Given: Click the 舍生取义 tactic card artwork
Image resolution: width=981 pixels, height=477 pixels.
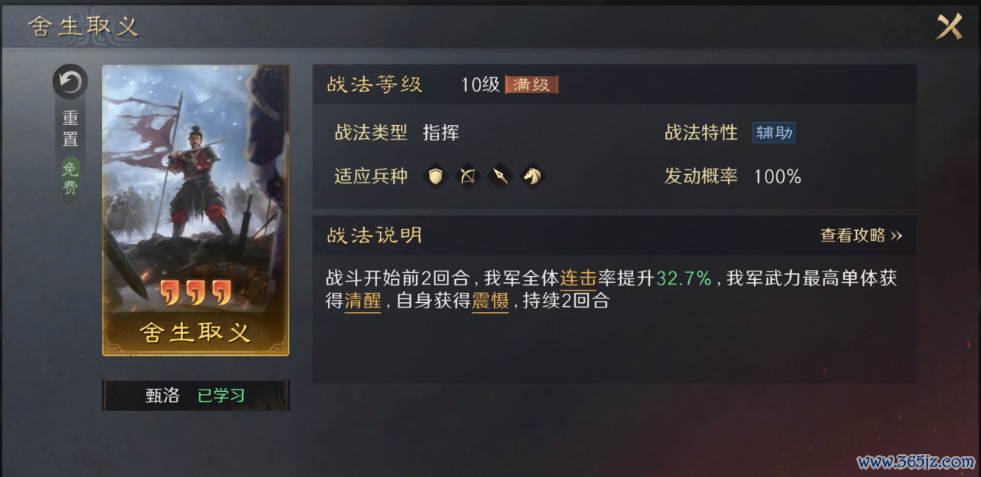Looking at the screenshot, I should 196,210.
